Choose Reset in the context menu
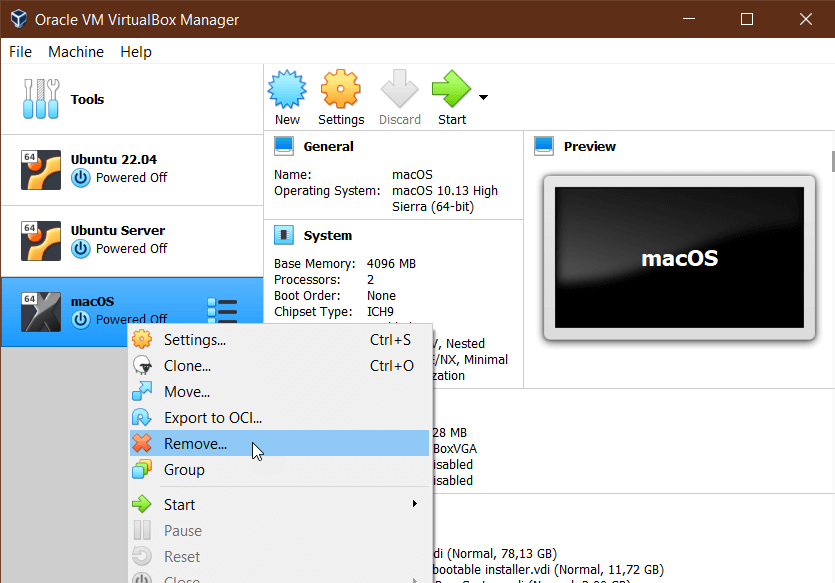Screen dimensions: 835x583 pos(280,557)
